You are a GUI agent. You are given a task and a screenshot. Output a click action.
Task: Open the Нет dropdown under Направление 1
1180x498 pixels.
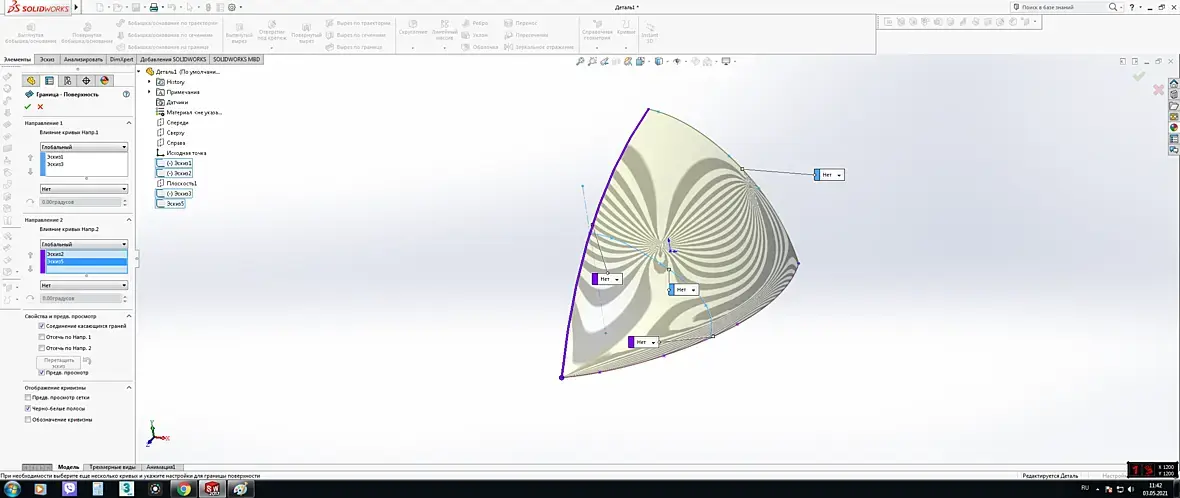84,189
